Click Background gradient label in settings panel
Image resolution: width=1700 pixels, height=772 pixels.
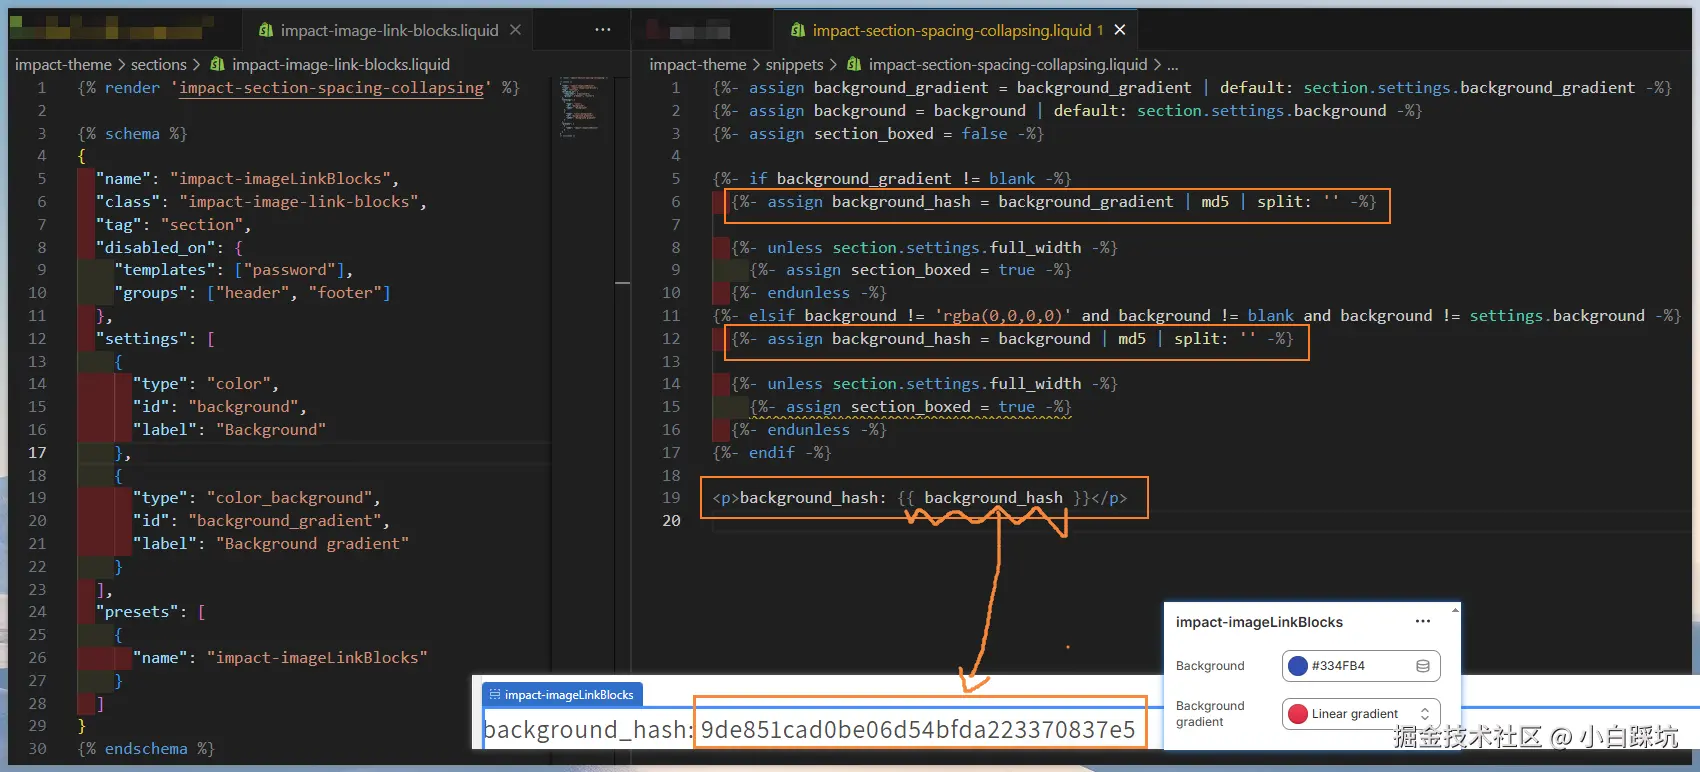[x=1210, y=714]
